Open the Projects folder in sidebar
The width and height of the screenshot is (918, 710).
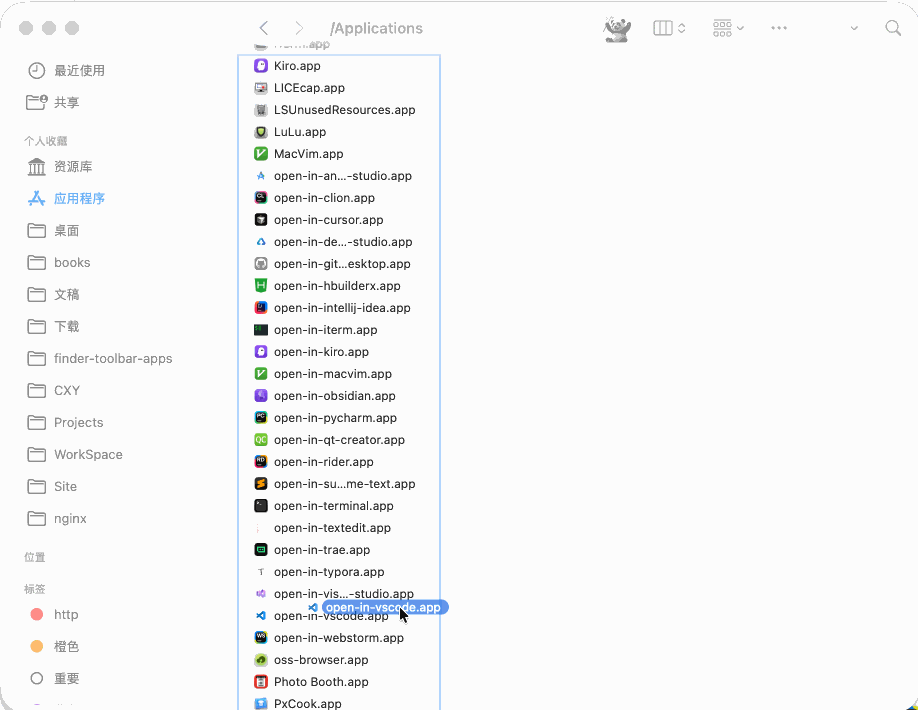(78, 422)
